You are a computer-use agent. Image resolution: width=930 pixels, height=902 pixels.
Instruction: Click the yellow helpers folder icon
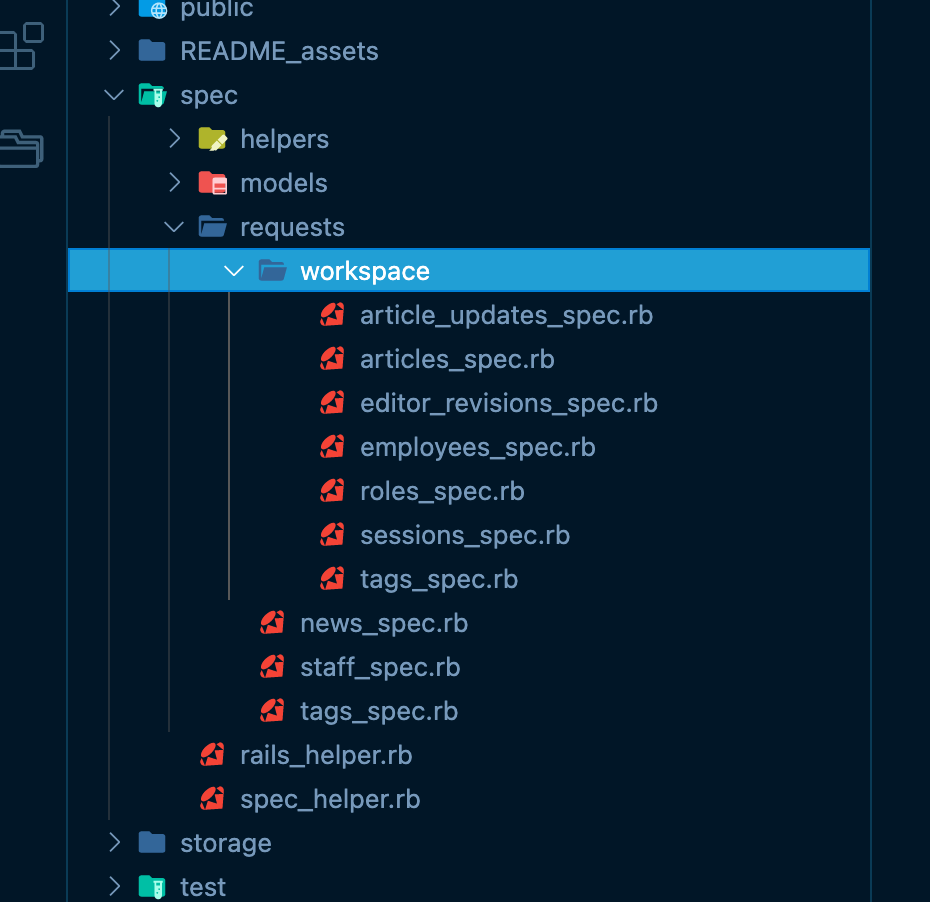coord(212,139)
